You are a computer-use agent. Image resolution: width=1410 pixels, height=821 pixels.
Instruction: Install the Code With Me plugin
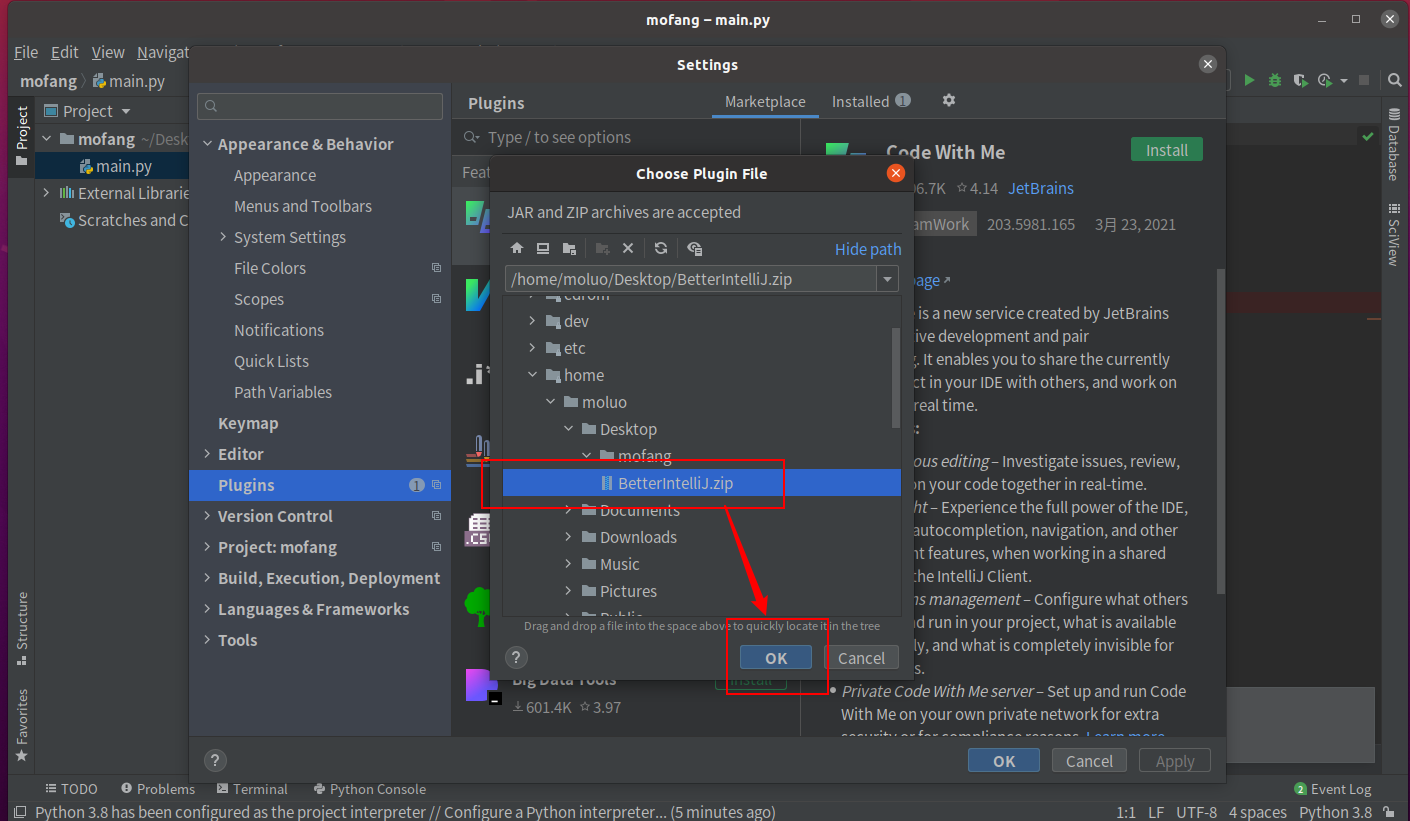click(1167, 150)
